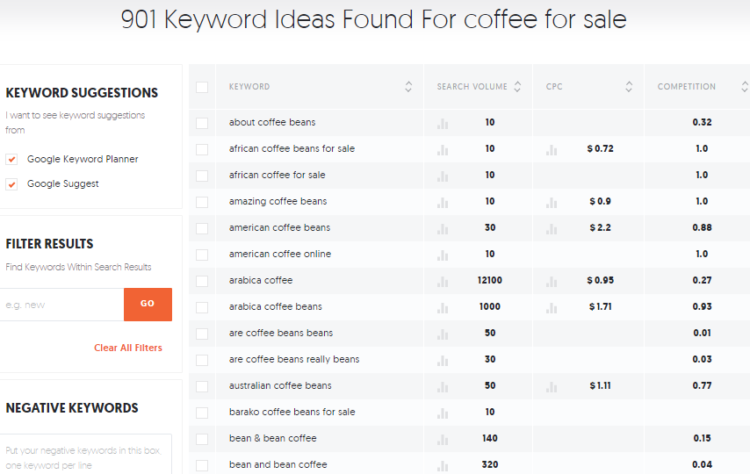Click search volume chart icon for arabica coffee
Screen dimensions: 750x474
(x=443, y=281)
